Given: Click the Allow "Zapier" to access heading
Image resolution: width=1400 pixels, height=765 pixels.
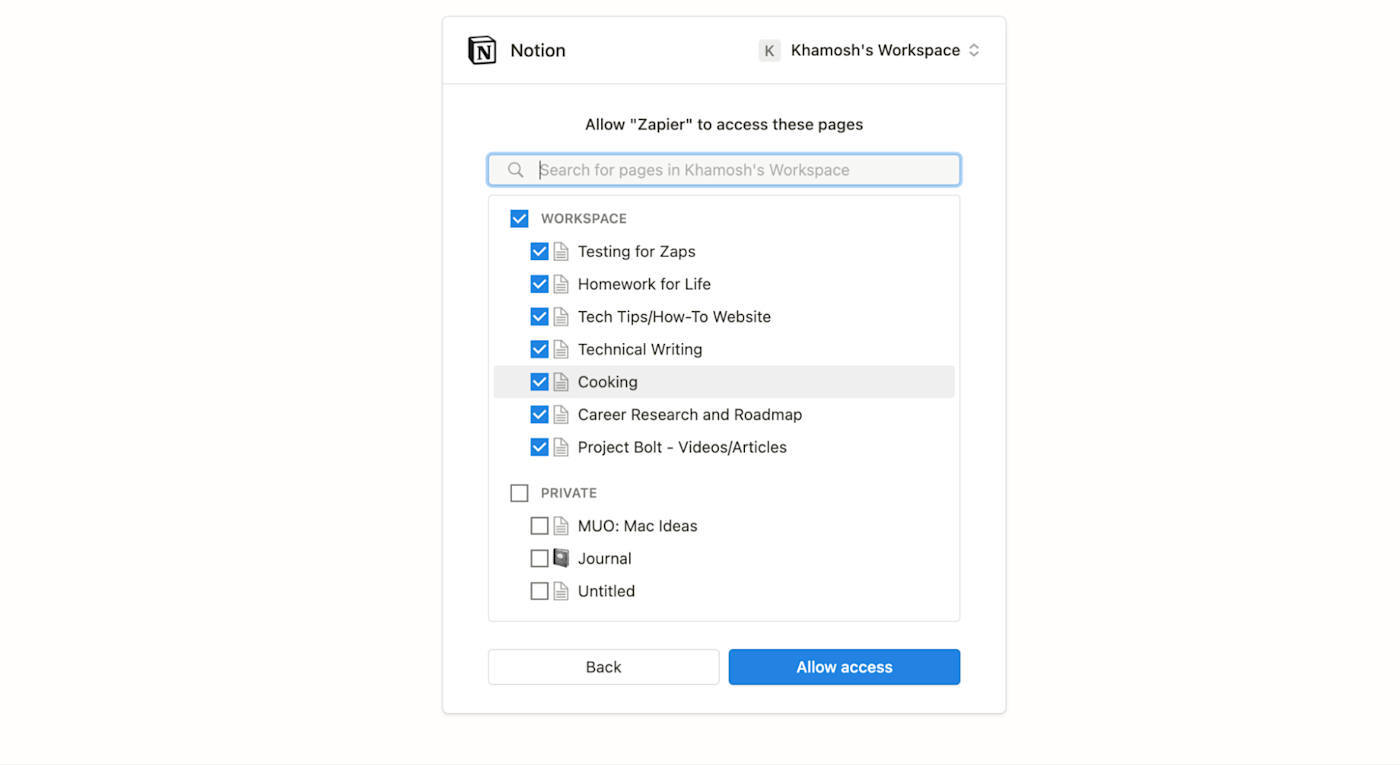Looking at the screenshot, I should pos(724,125).
